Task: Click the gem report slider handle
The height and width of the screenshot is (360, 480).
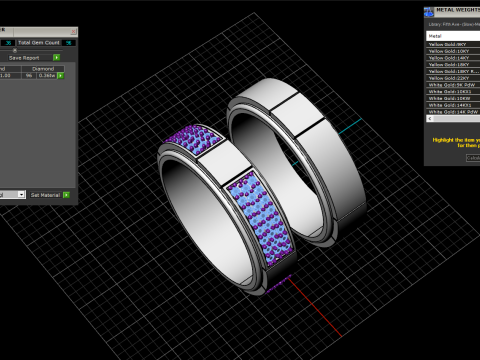Action: [x=15, y=50]
